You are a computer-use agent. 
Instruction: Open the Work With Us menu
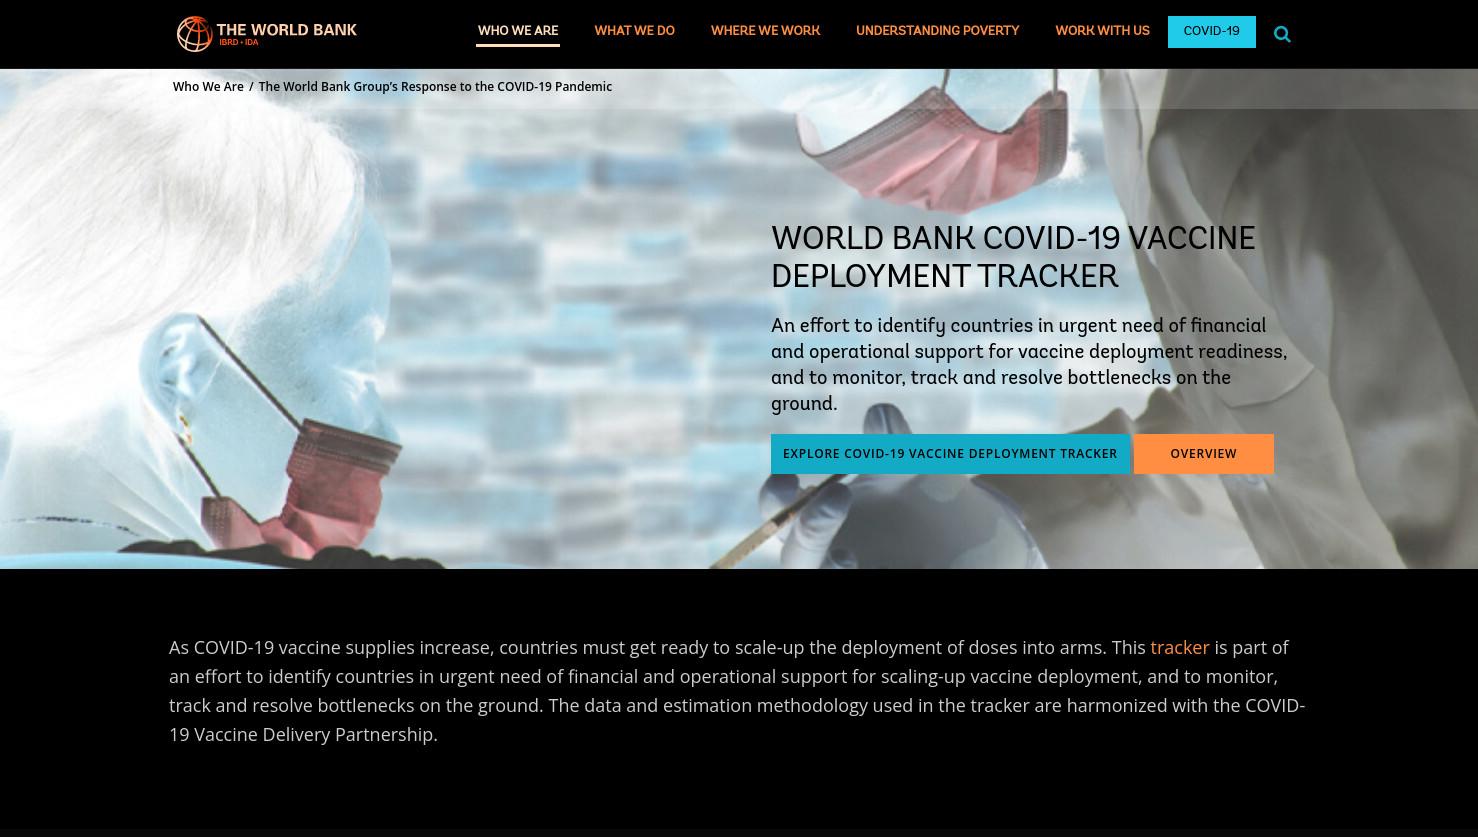1102,32
